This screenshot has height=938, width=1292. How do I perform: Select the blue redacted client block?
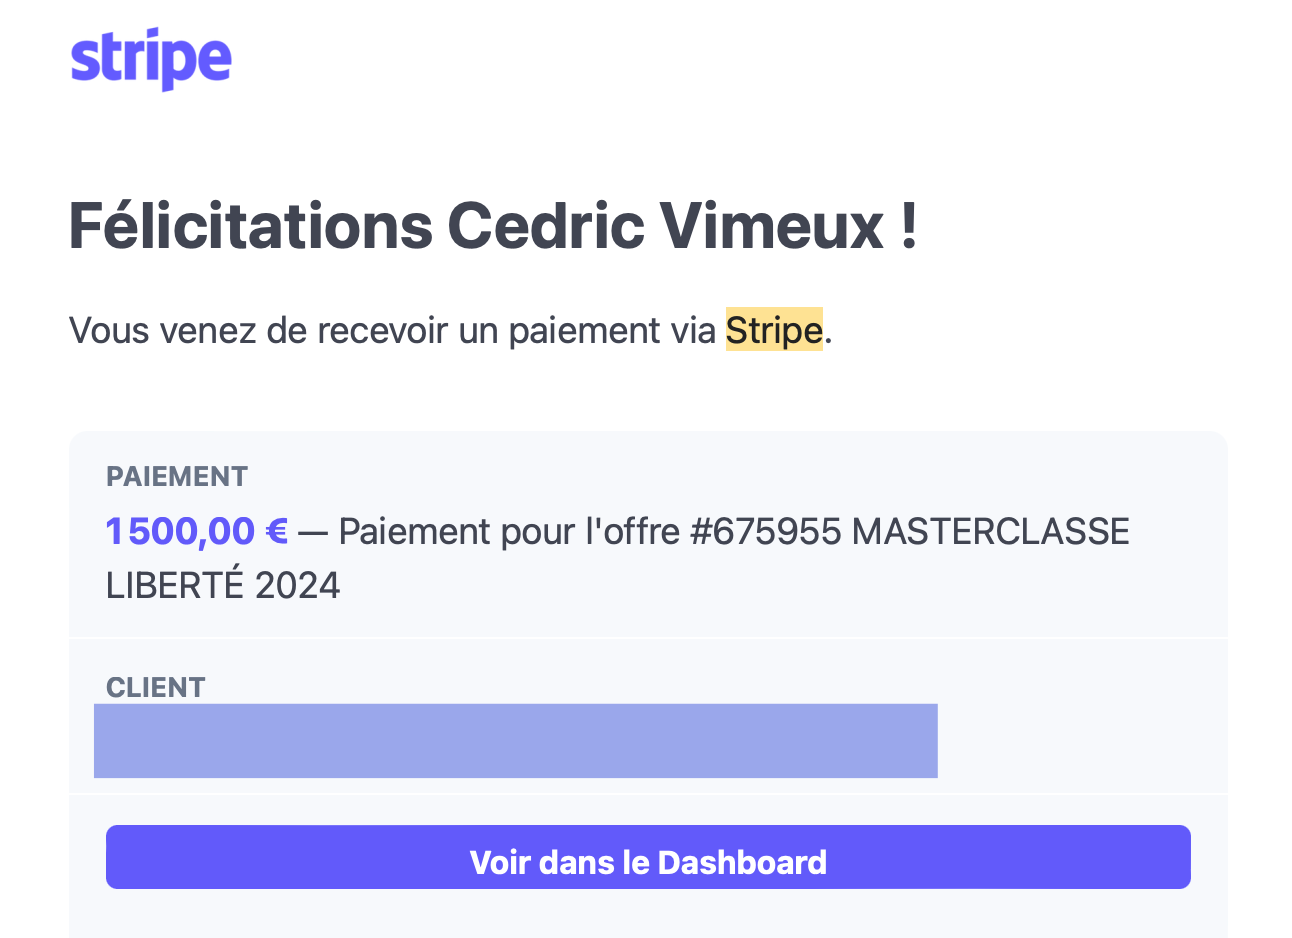point(515,741)
